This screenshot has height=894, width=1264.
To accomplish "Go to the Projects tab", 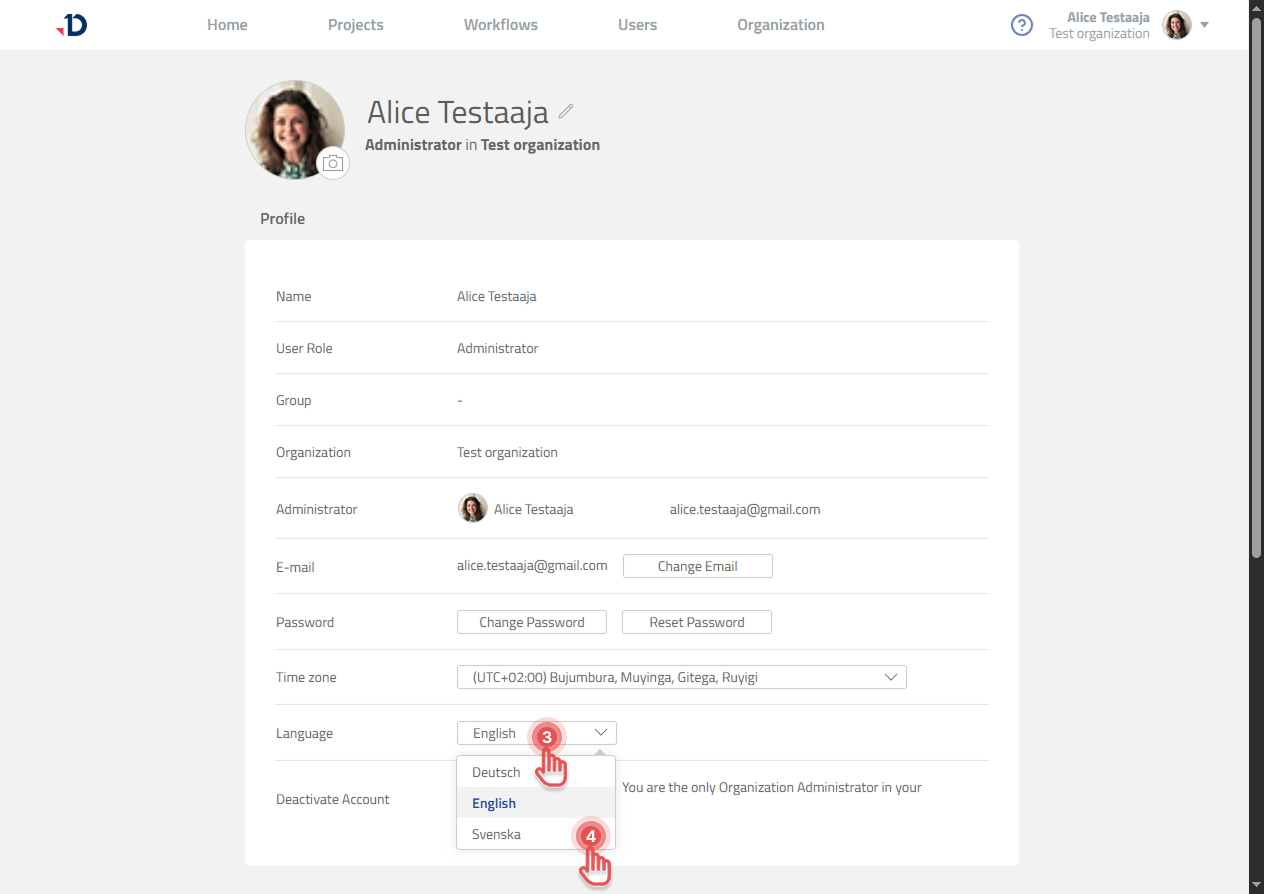I will point(355,25).
